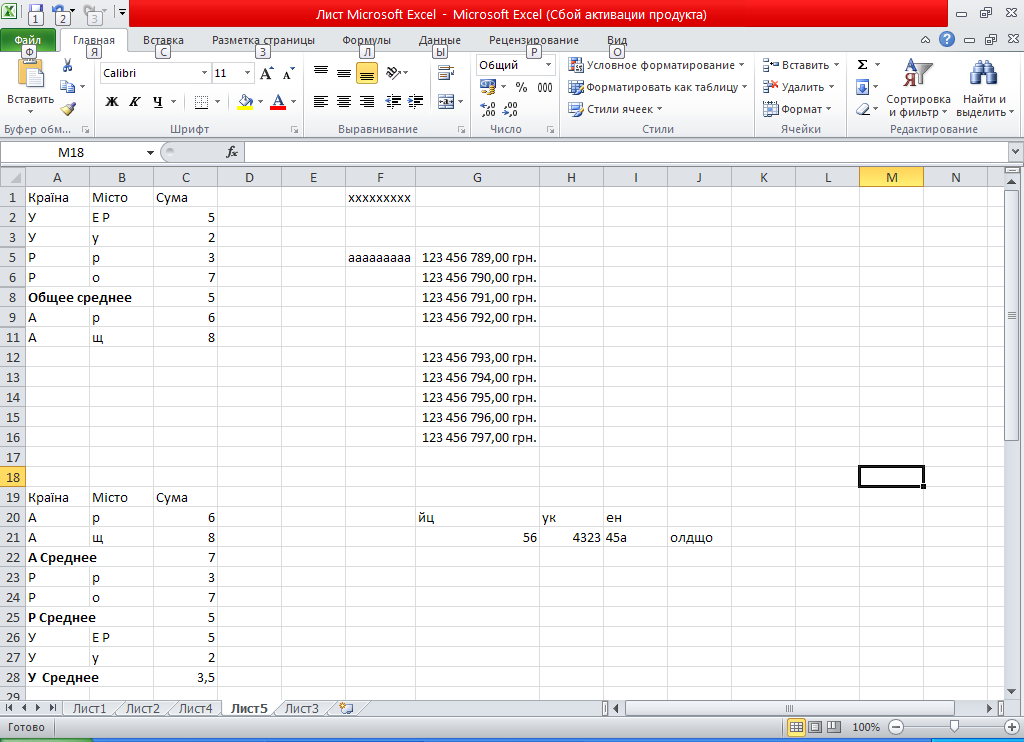Click zoom out minus button
Viewport: 1024px width, 742px height.
[x=896, y=727]
